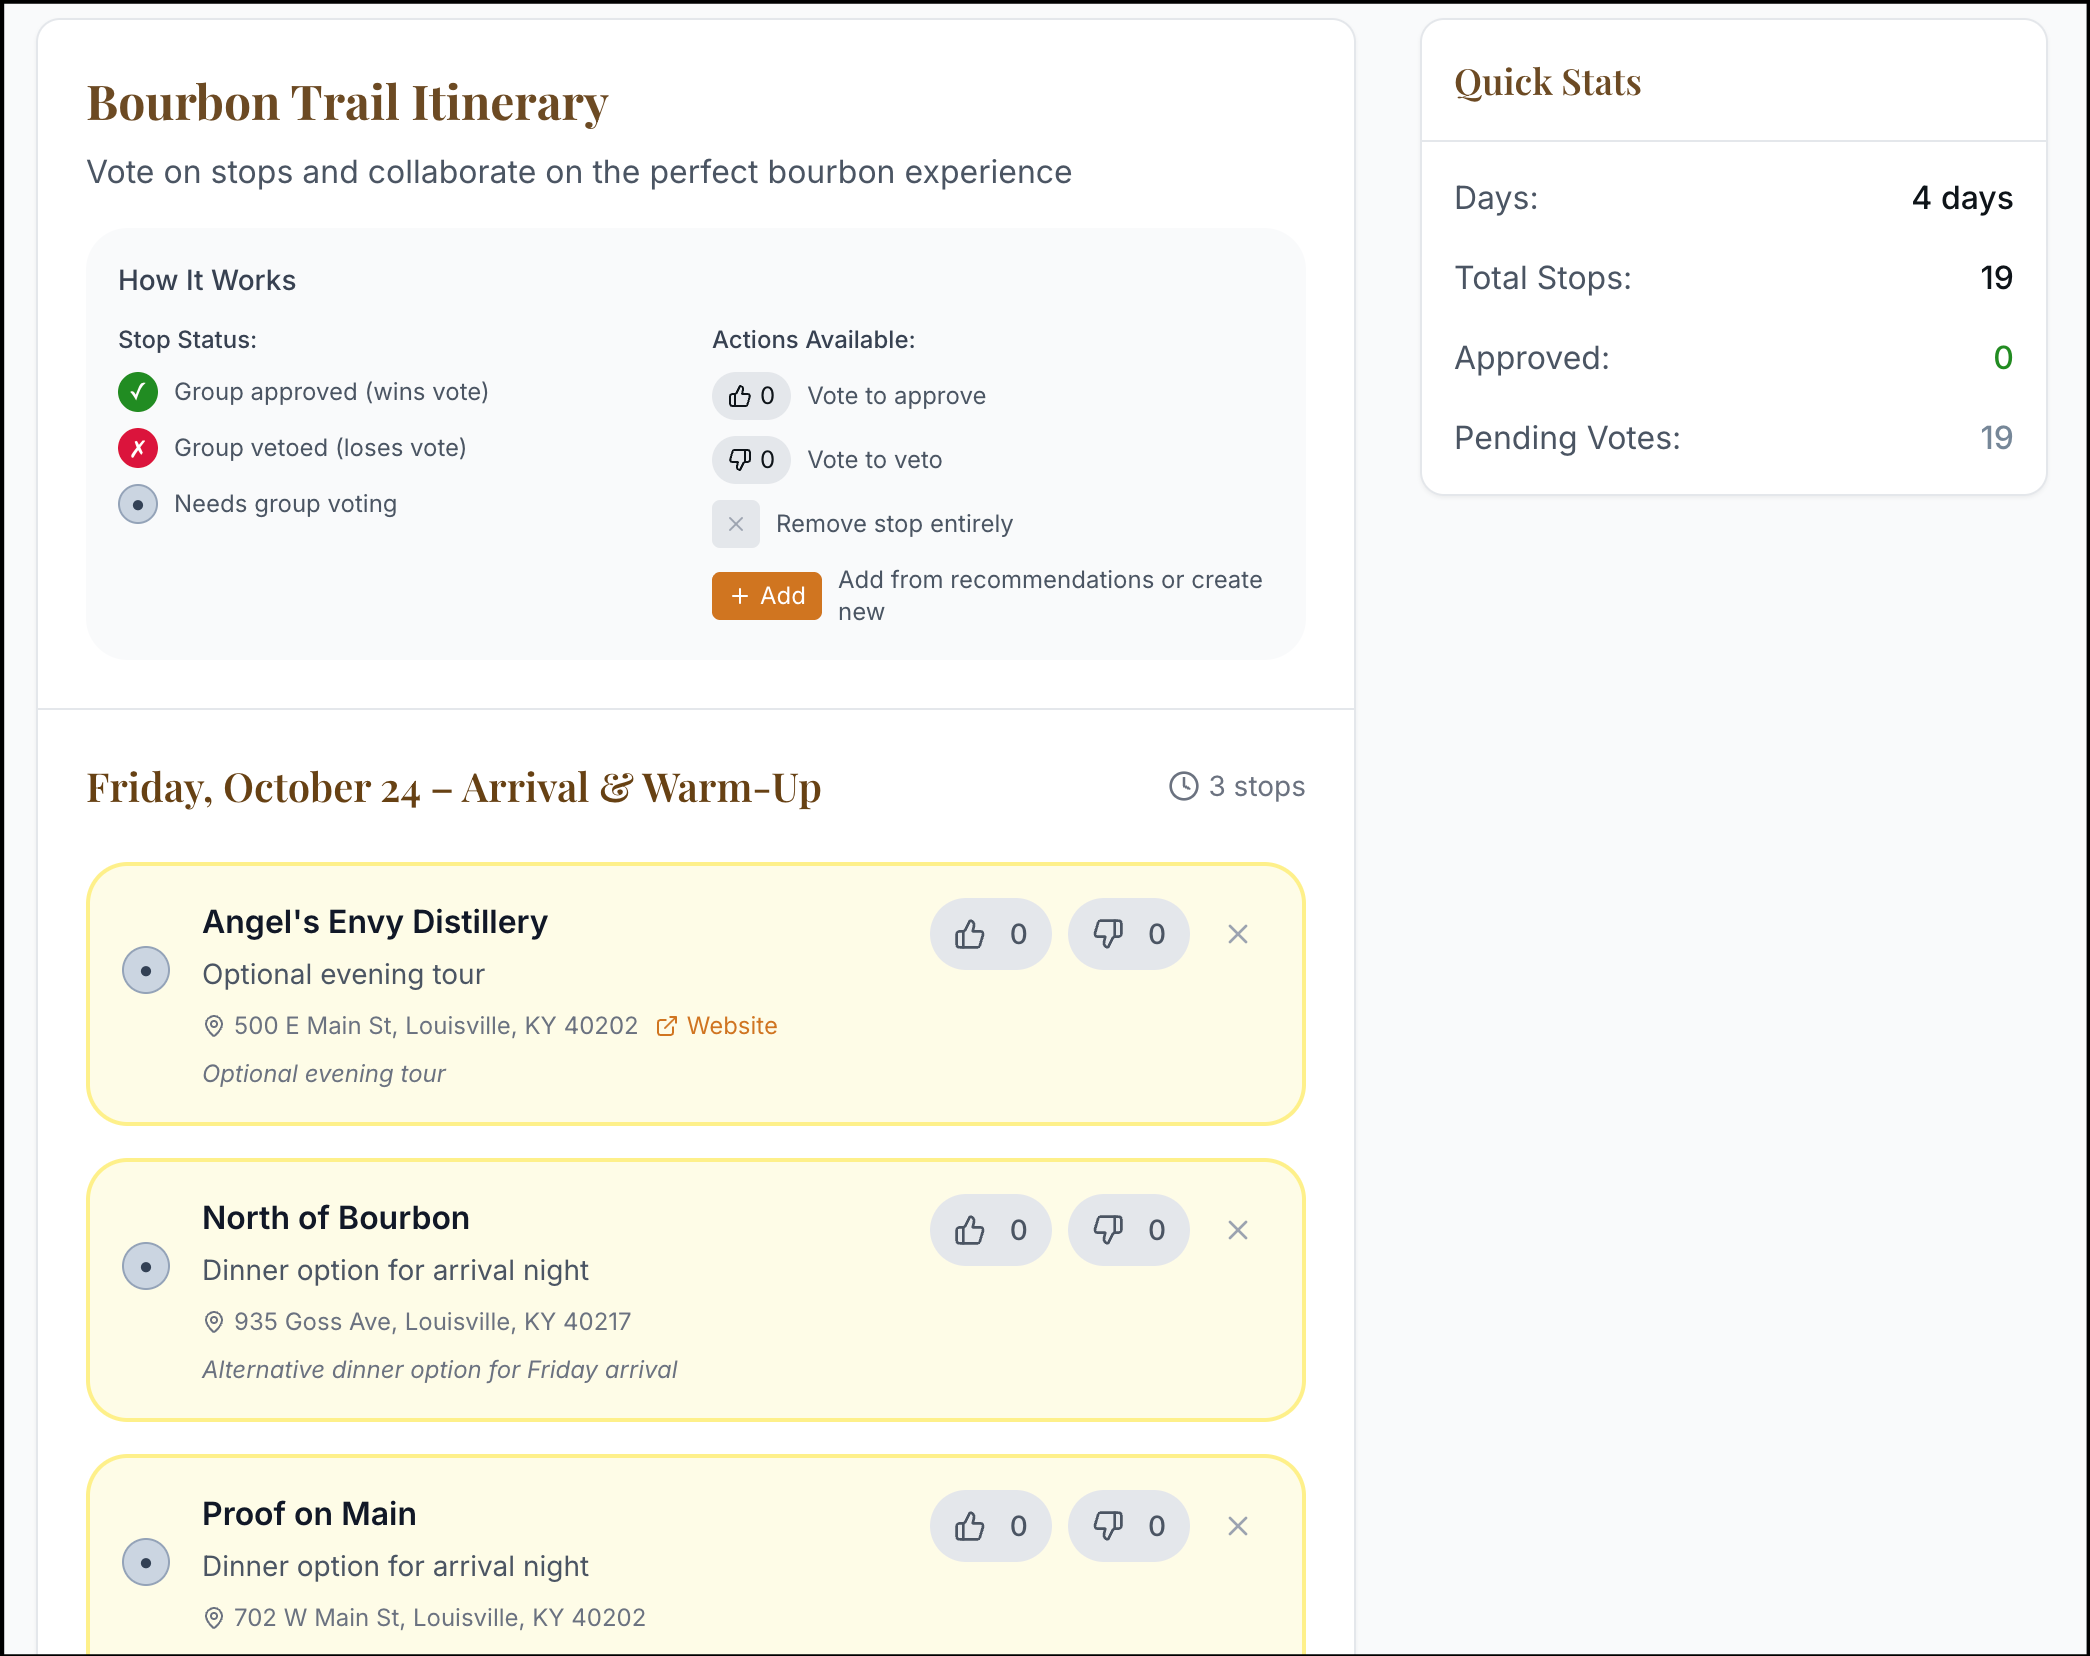Image resolution: width=2090 pixels, height=1656 pixels.
Task: Approve Proof on Main stop
Action: [x=989, y=1526]
